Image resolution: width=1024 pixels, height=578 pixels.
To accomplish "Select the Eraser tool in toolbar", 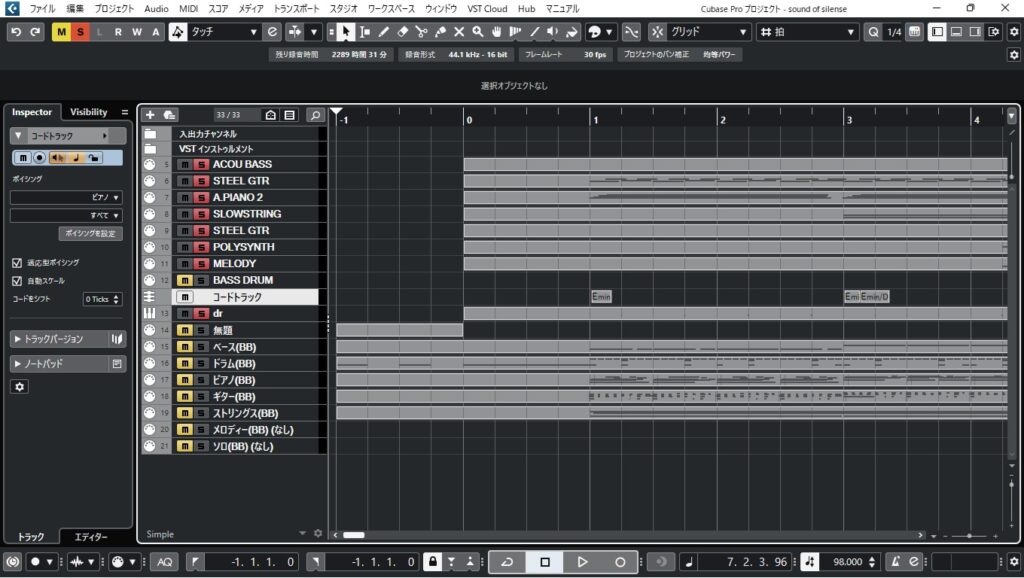I will pyautogui.click(x=403, y=32).
